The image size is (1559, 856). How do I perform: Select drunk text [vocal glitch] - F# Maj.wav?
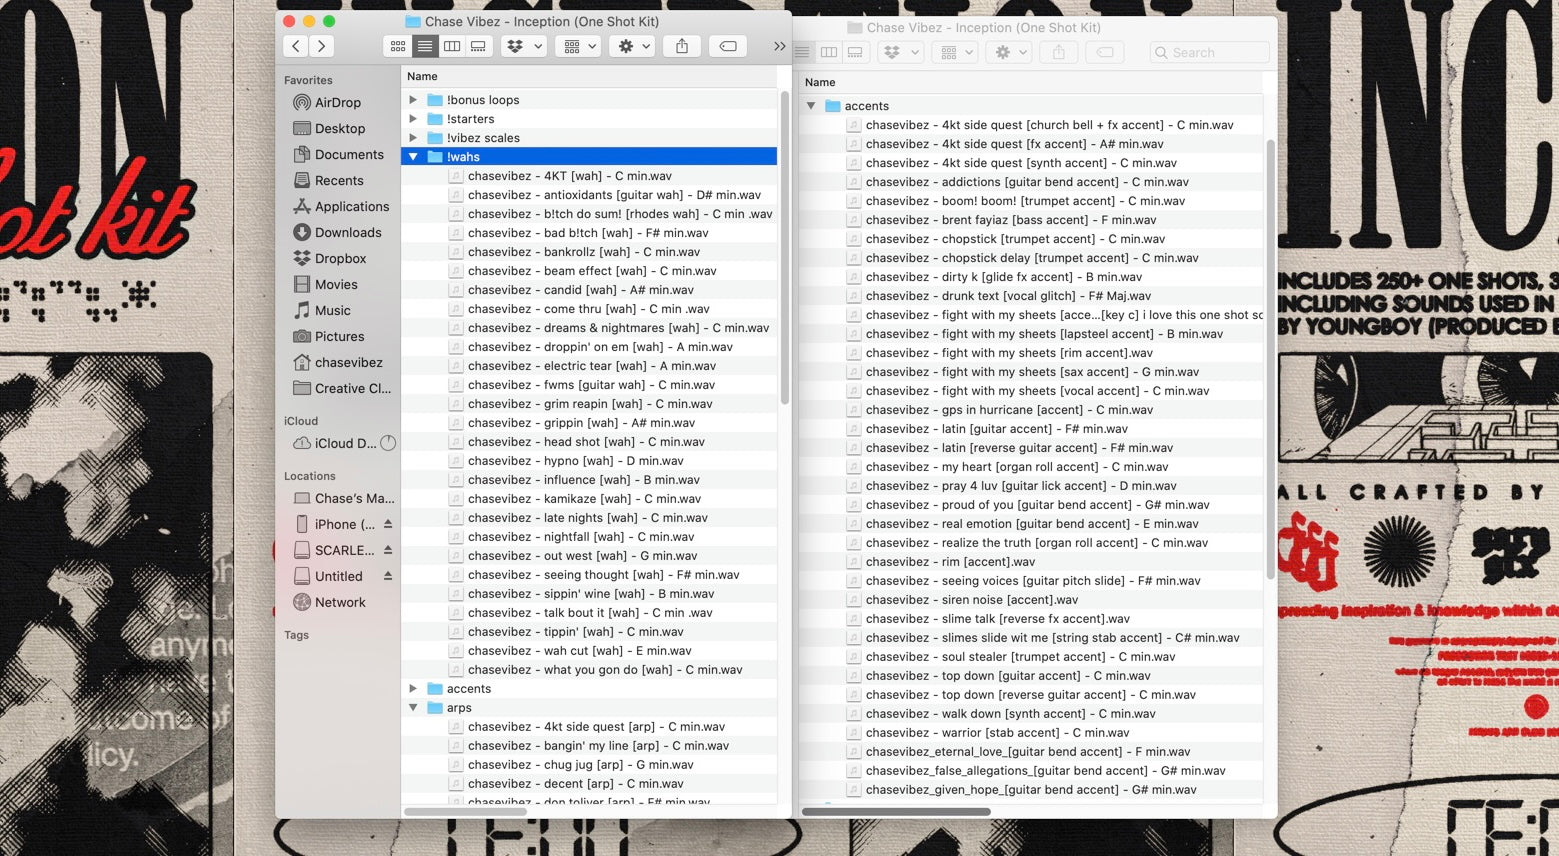point(1031,296)
